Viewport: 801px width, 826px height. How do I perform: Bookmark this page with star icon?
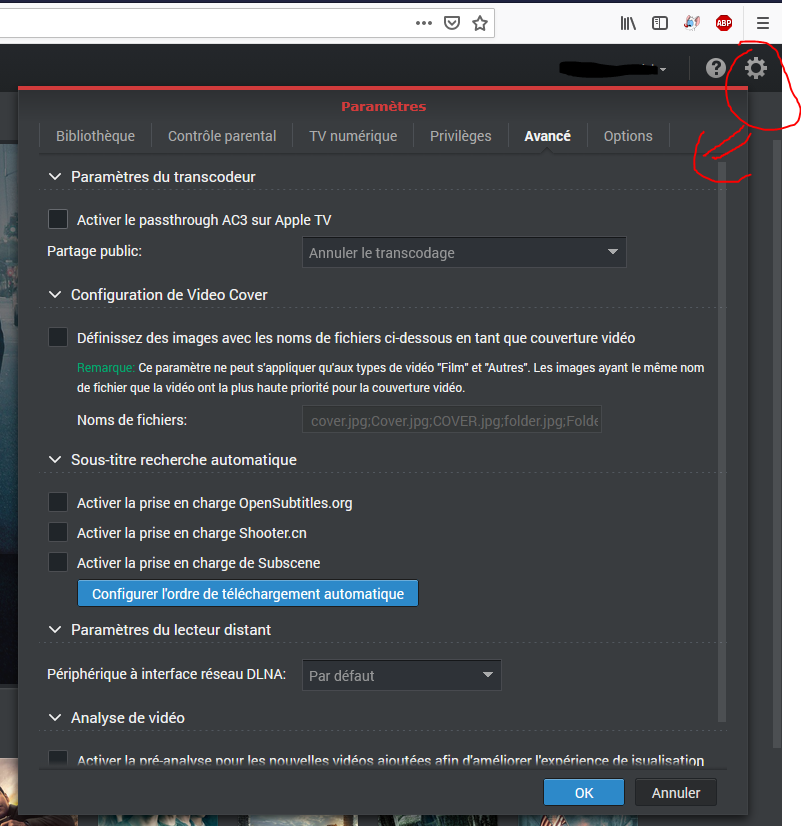pos(479,23)
